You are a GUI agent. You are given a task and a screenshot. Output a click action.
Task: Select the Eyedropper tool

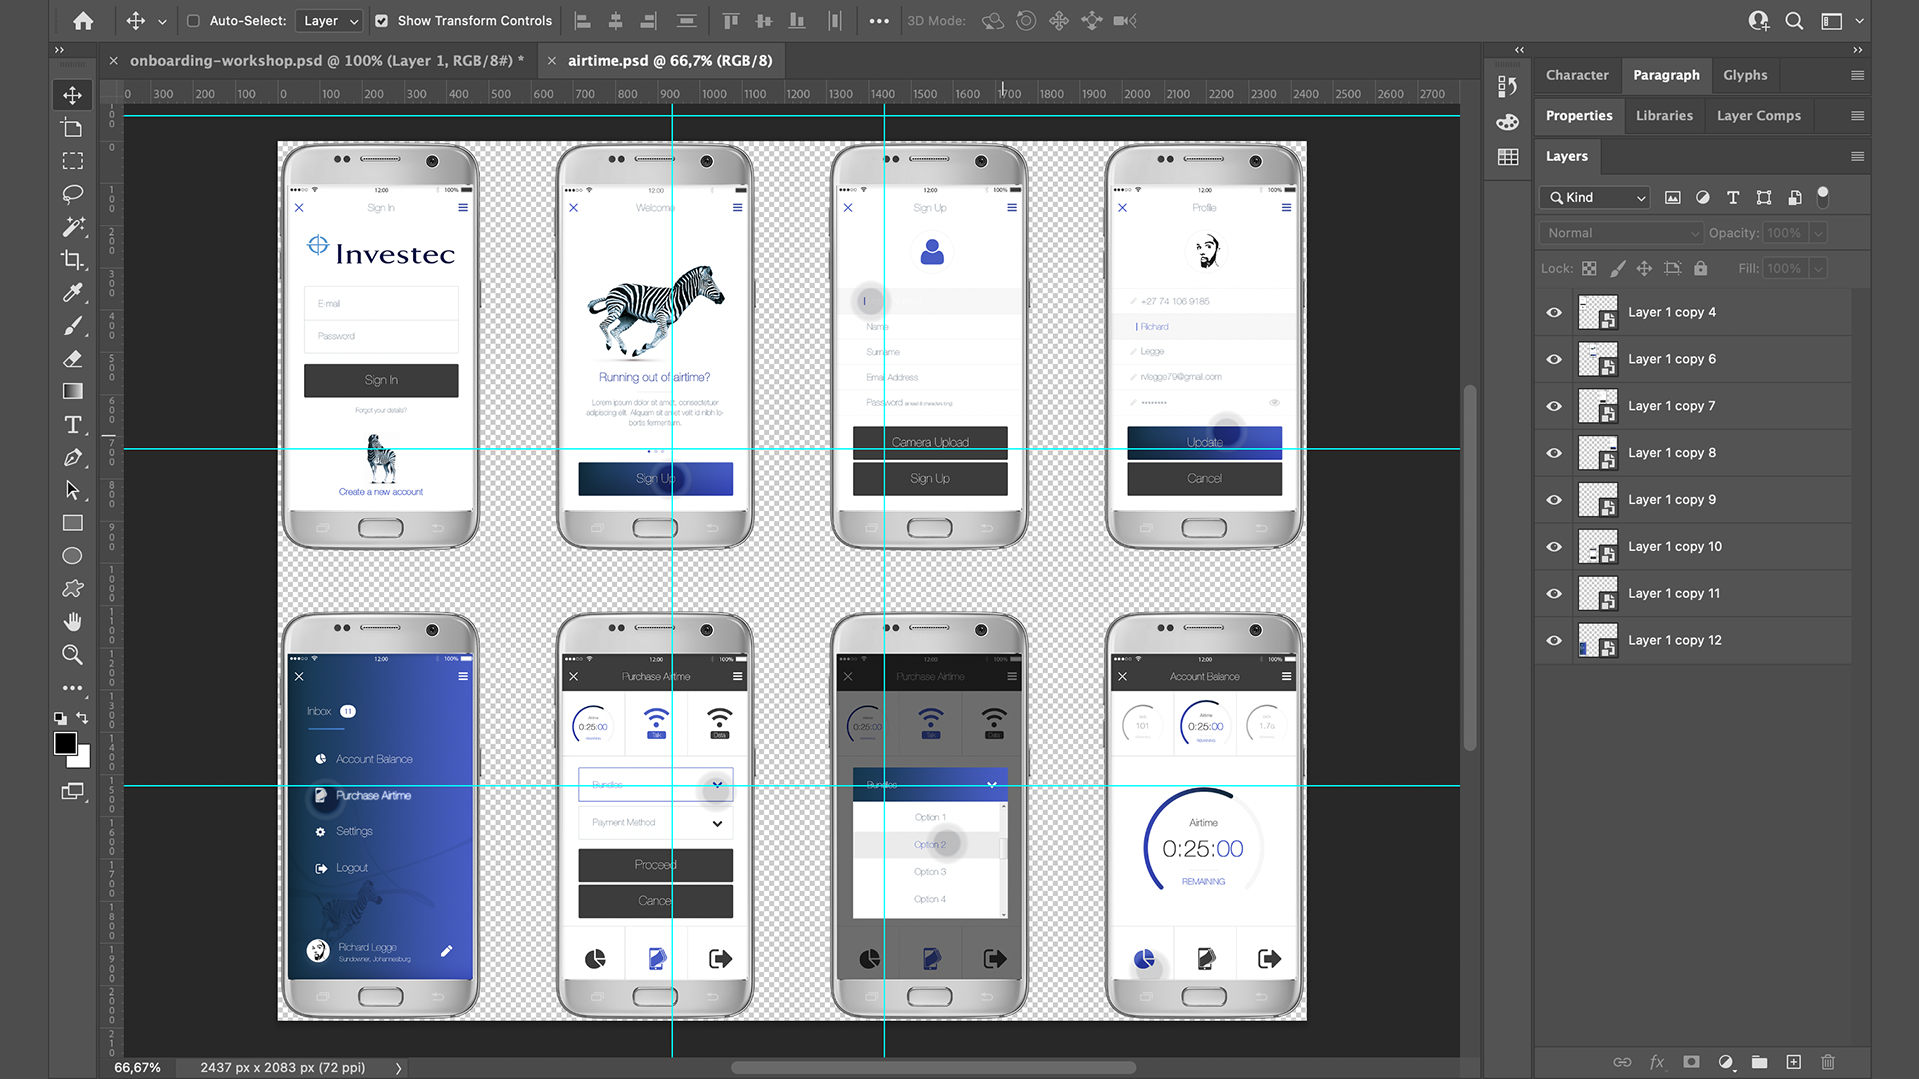click(x=72, y=293)
